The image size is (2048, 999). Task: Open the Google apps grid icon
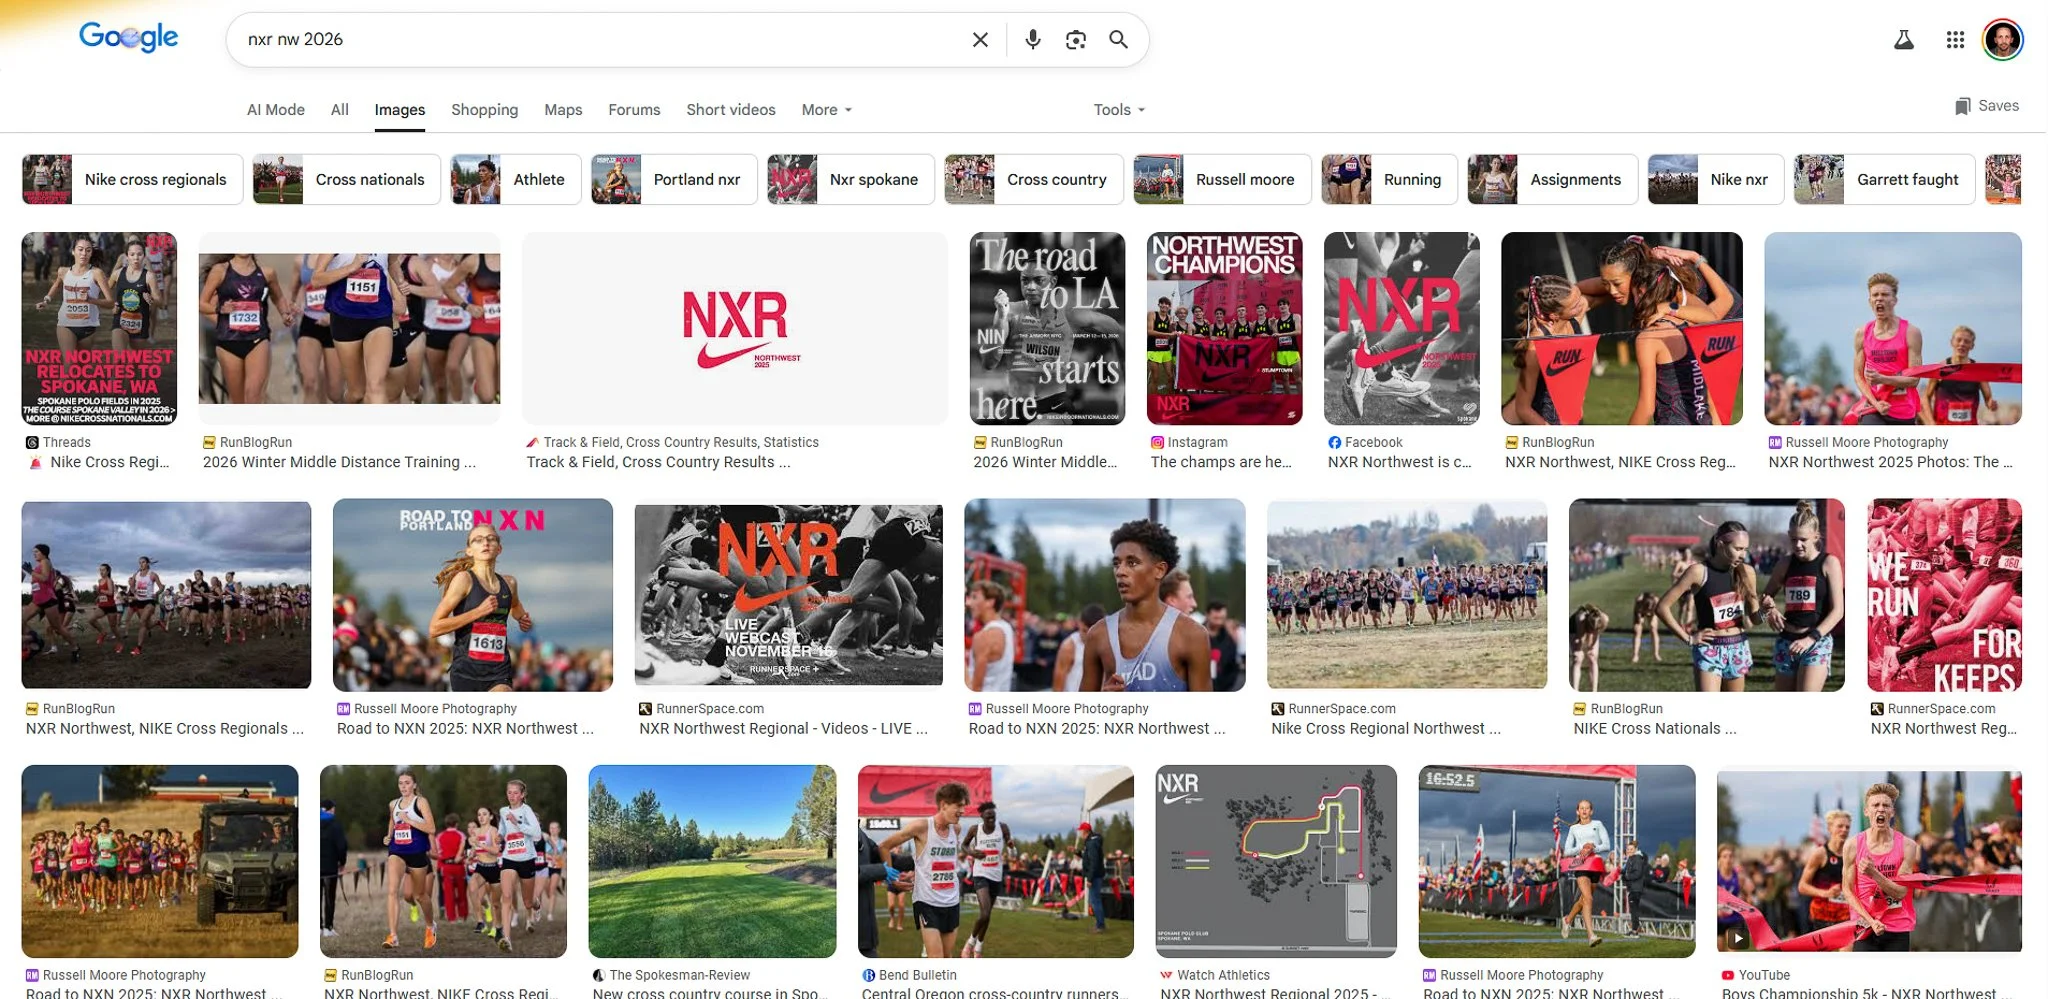pyautogui.click(x=1954, y=39)
